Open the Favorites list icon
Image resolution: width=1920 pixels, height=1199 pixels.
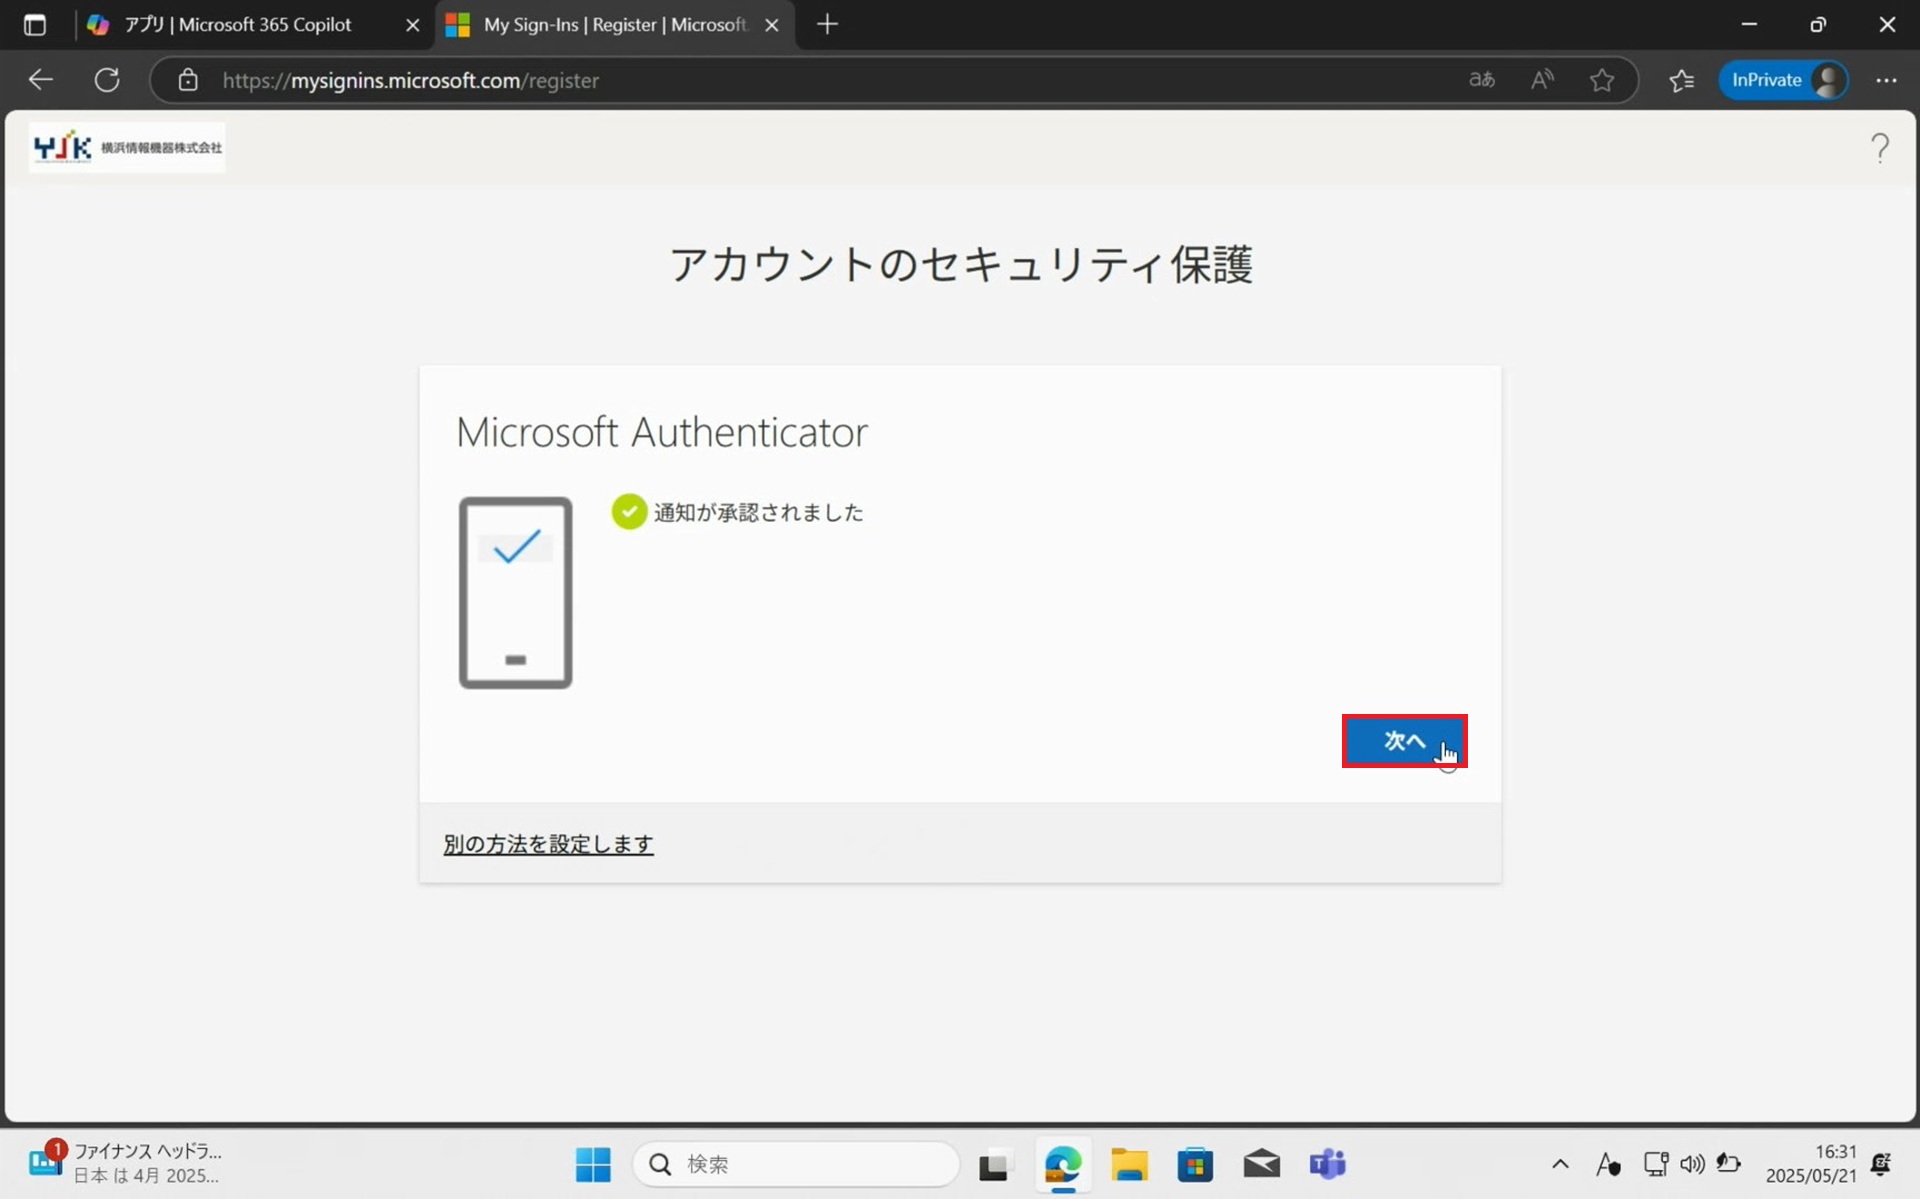[1682, 80]
